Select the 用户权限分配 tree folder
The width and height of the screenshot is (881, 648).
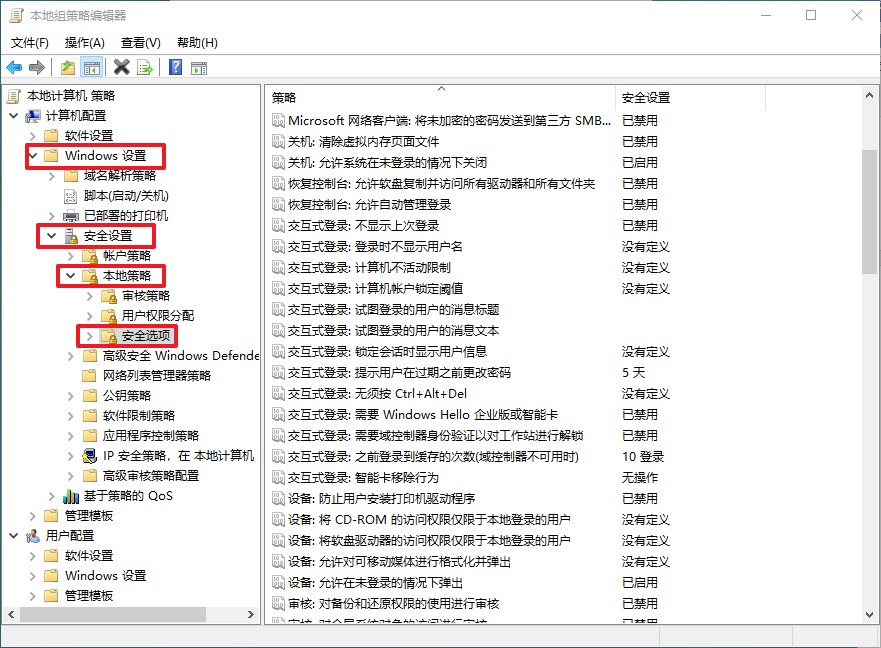(157, 316)
